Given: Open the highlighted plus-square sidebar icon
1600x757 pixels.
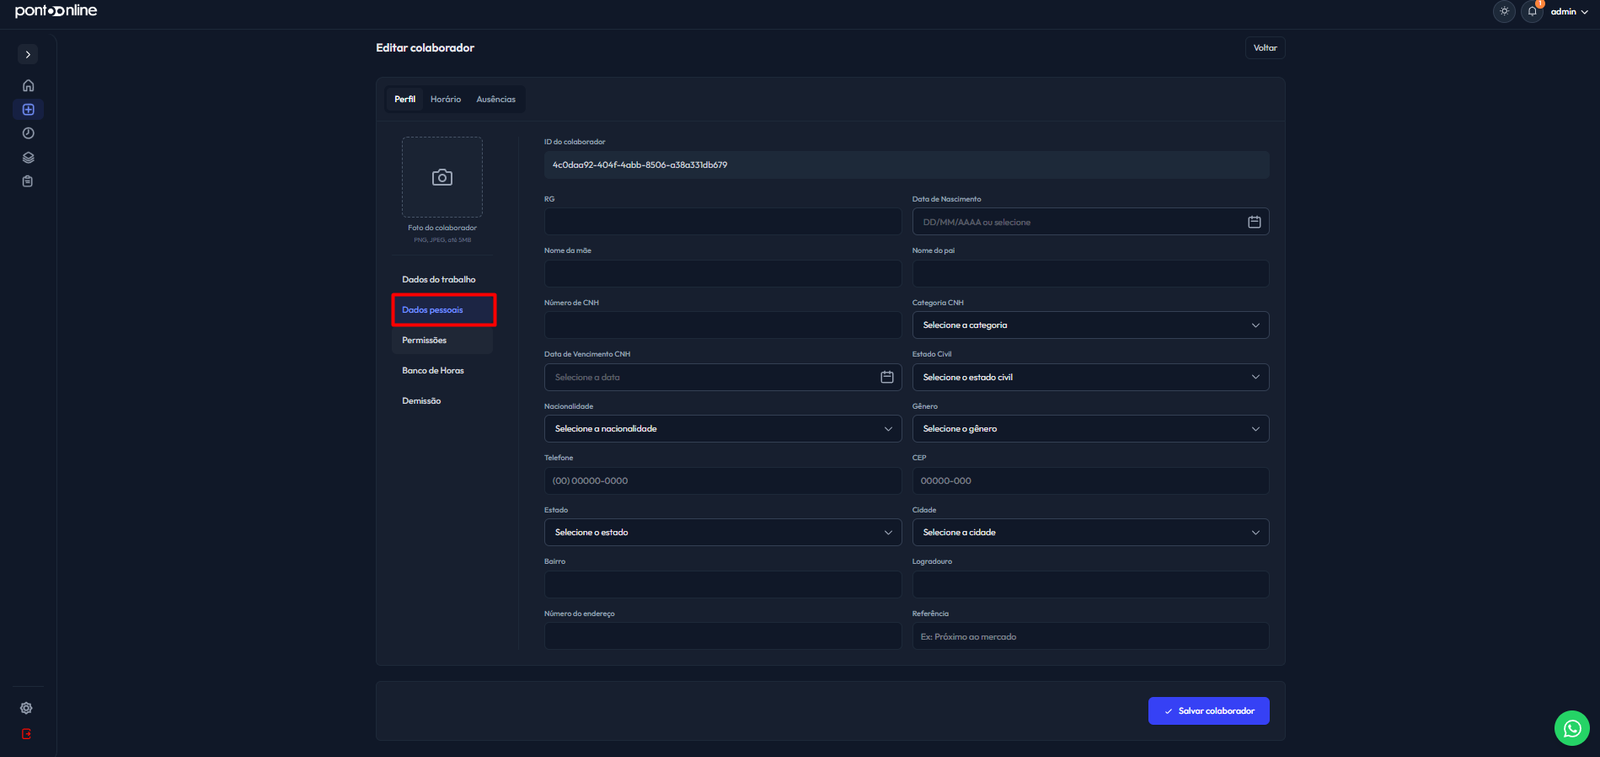Looking at the screenshot, I should 28,109.
